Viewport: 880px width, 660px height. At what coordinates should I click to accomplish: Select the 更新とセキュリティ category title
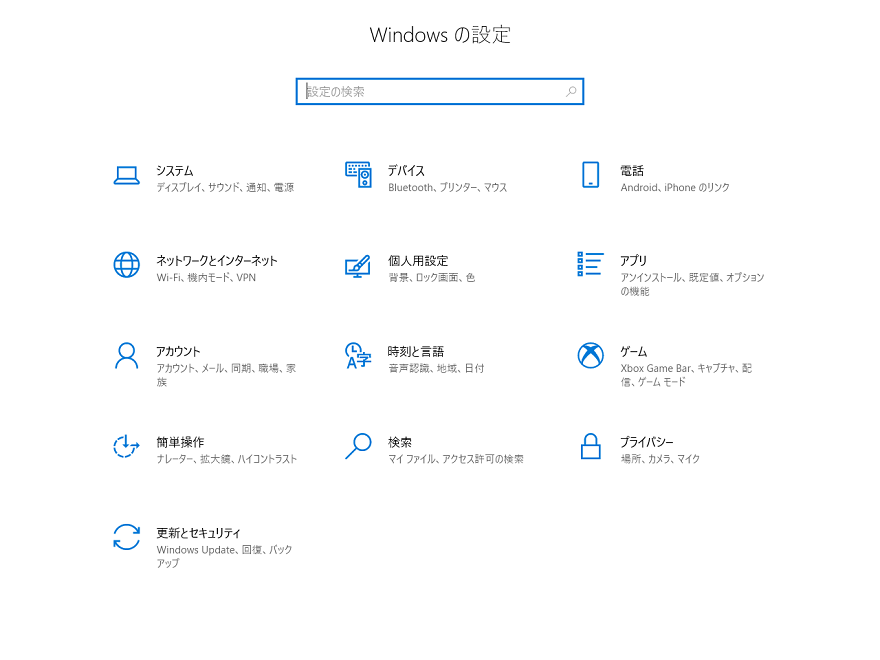[198, 533]
